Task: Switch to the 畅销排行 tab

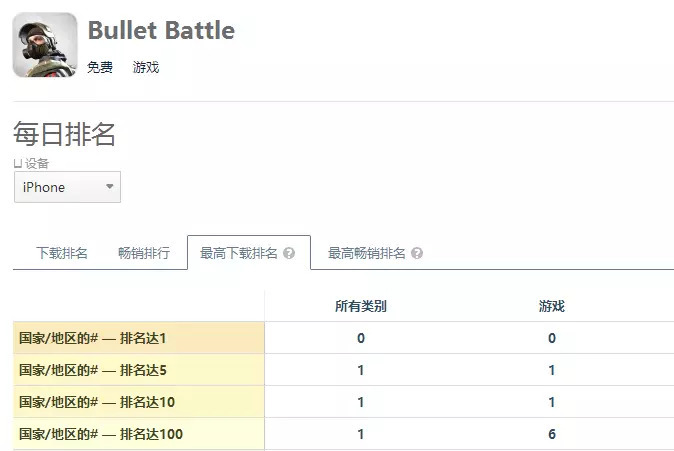Action: coord(144,253)
